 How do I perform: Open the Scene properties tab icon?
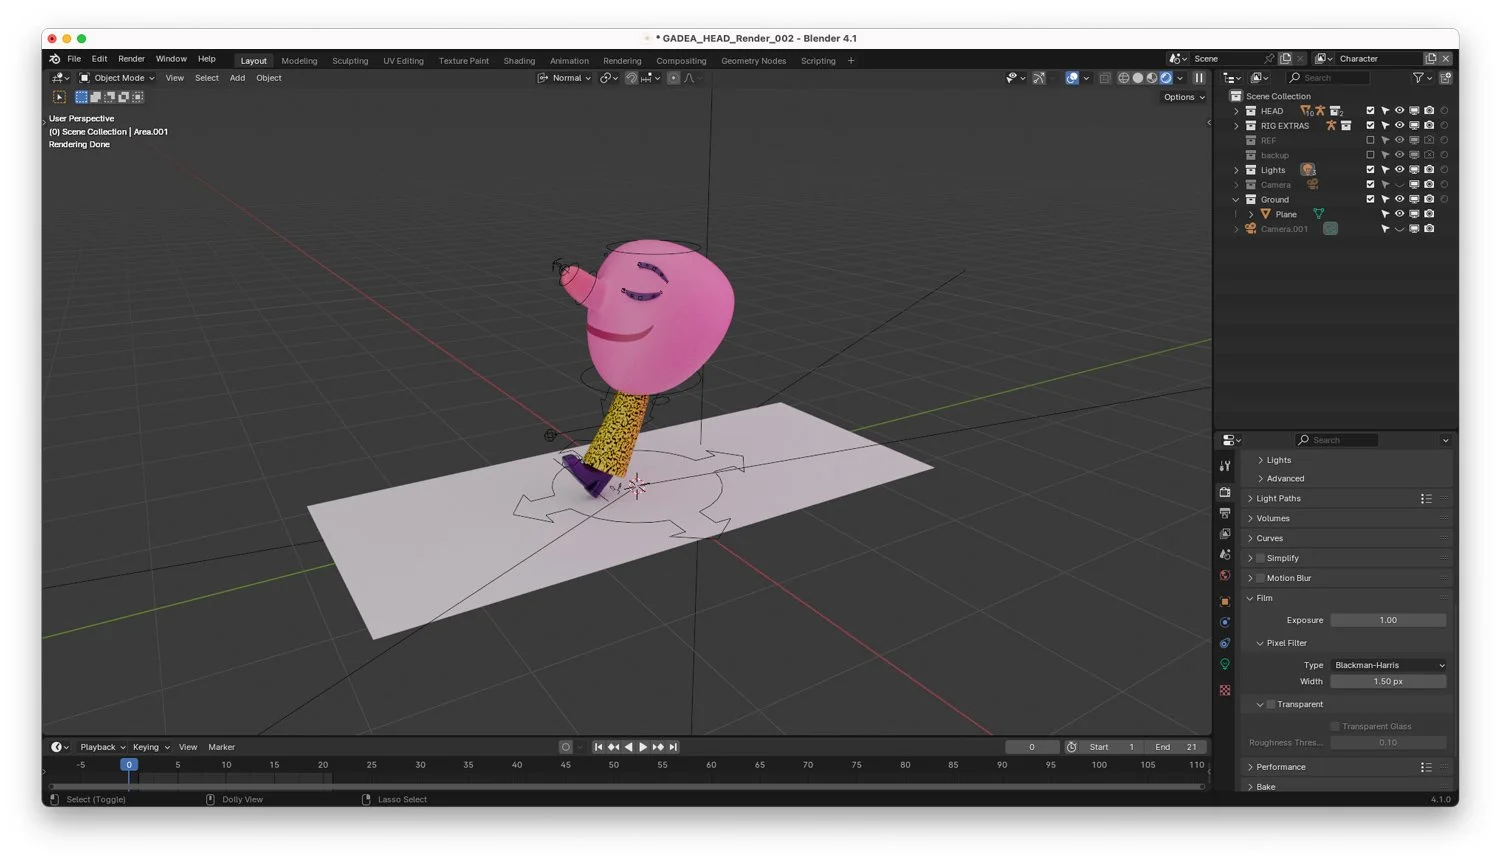pos(1225,554)
